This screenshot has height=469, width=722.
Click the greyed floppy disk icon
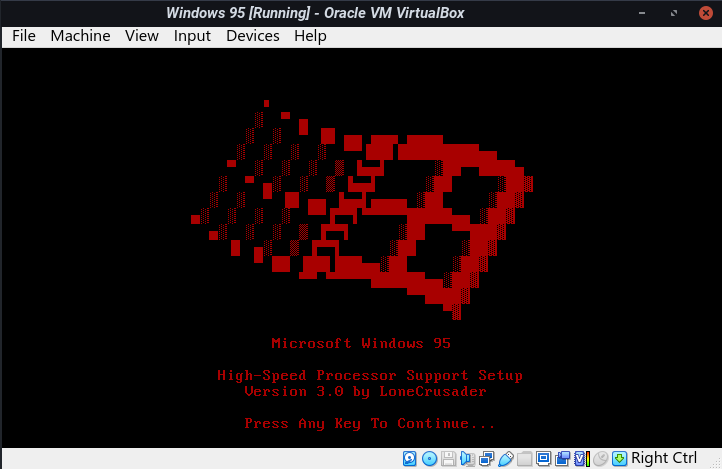click(449, 458)
